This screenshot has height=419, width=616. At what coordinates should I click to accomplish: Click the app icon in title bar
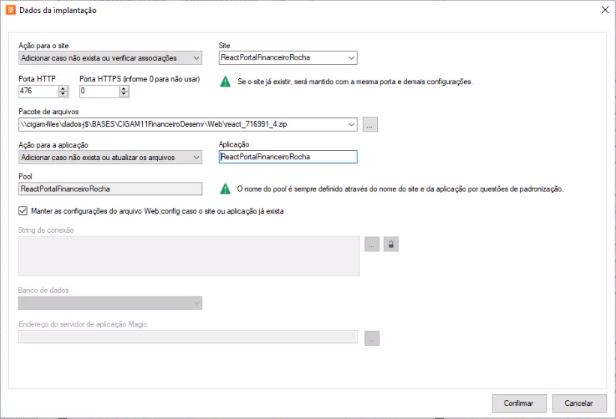12,10
